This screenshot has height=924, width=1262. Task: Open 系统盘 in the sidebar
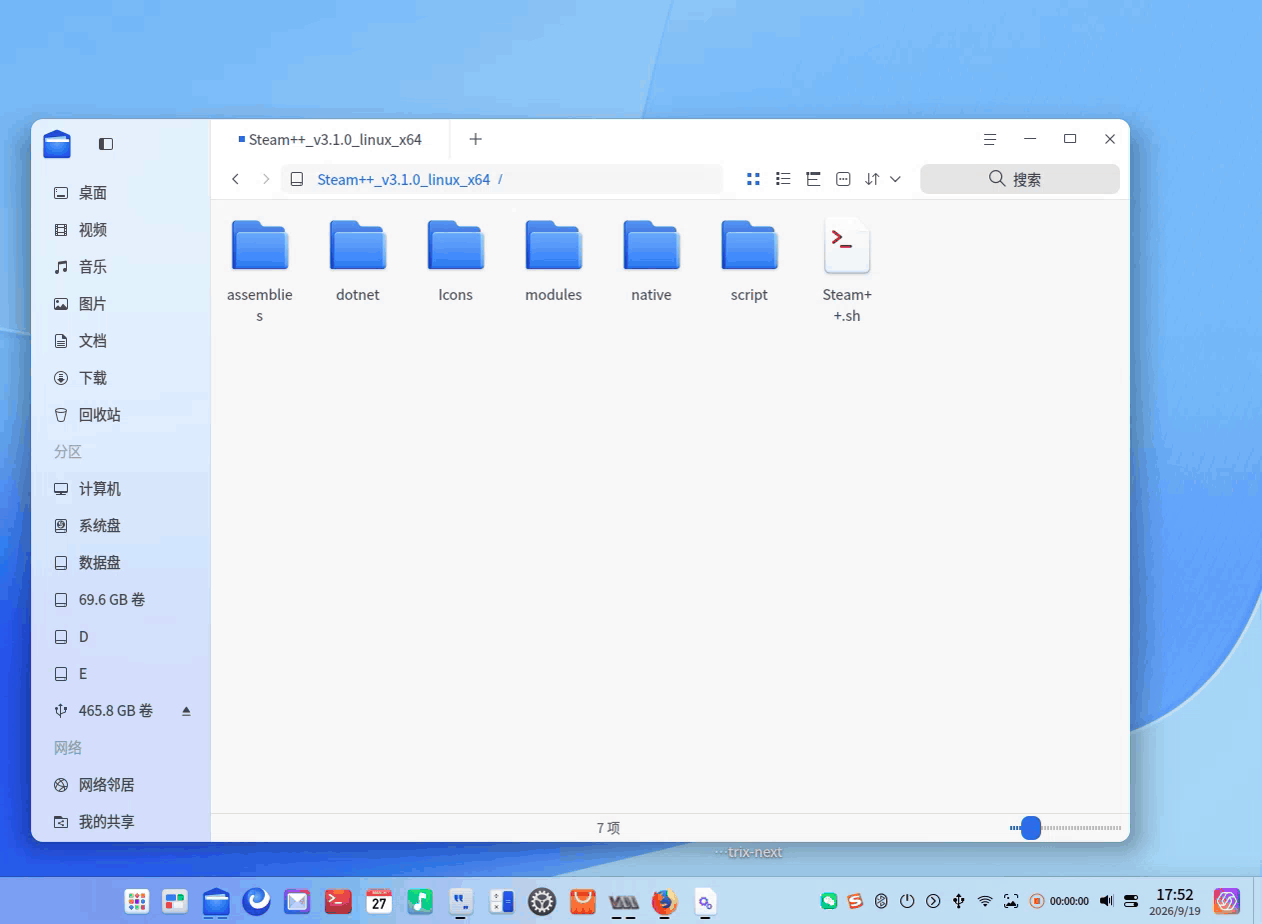click(x=121, y=526)
